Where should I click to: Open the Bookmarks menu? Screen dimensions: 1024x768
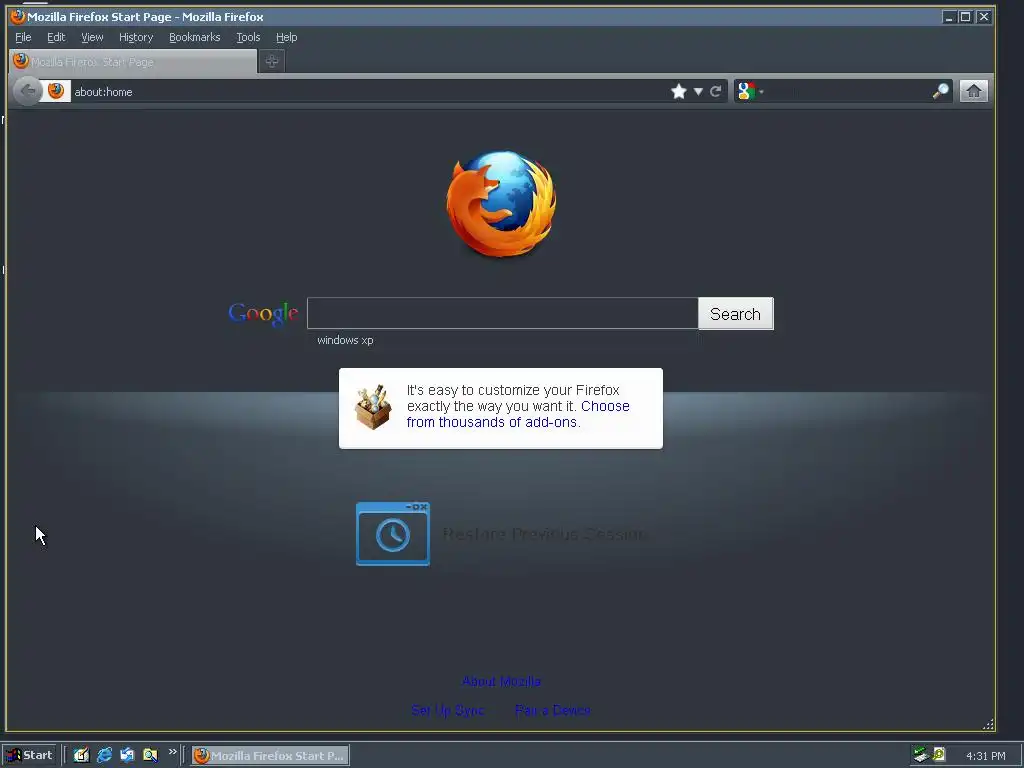coord(195,37)
